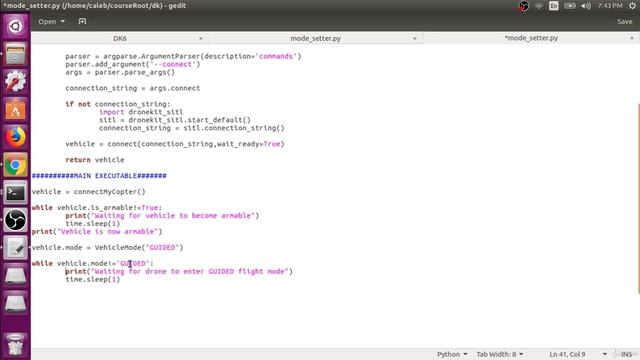Click the MAIN EXECUTABLE comment line
The image size is (640, 360).
click(99, 176)
